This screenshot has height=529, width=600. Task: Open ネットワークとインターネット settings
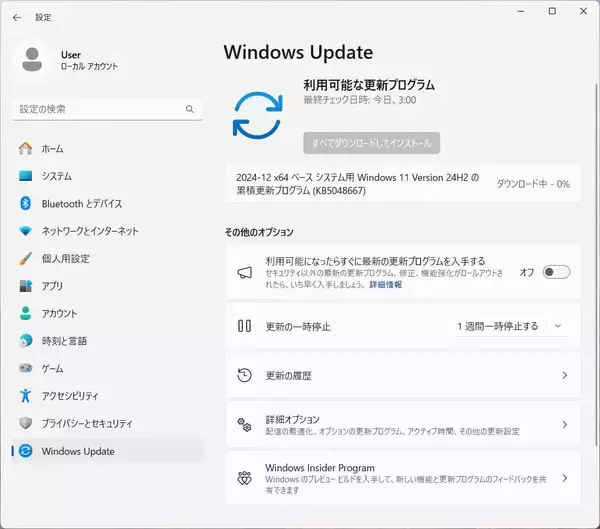click(x=108, y=231)
